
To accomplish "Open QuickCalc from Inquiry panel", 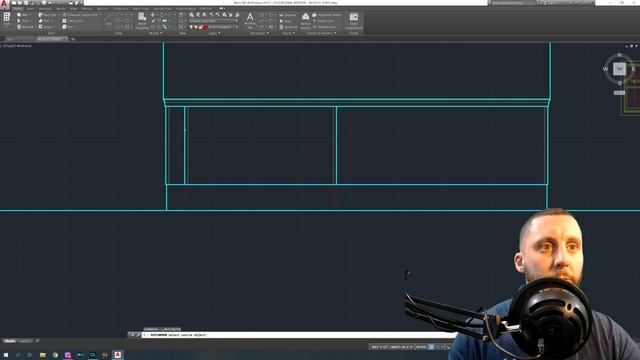I will pos(289,27).
